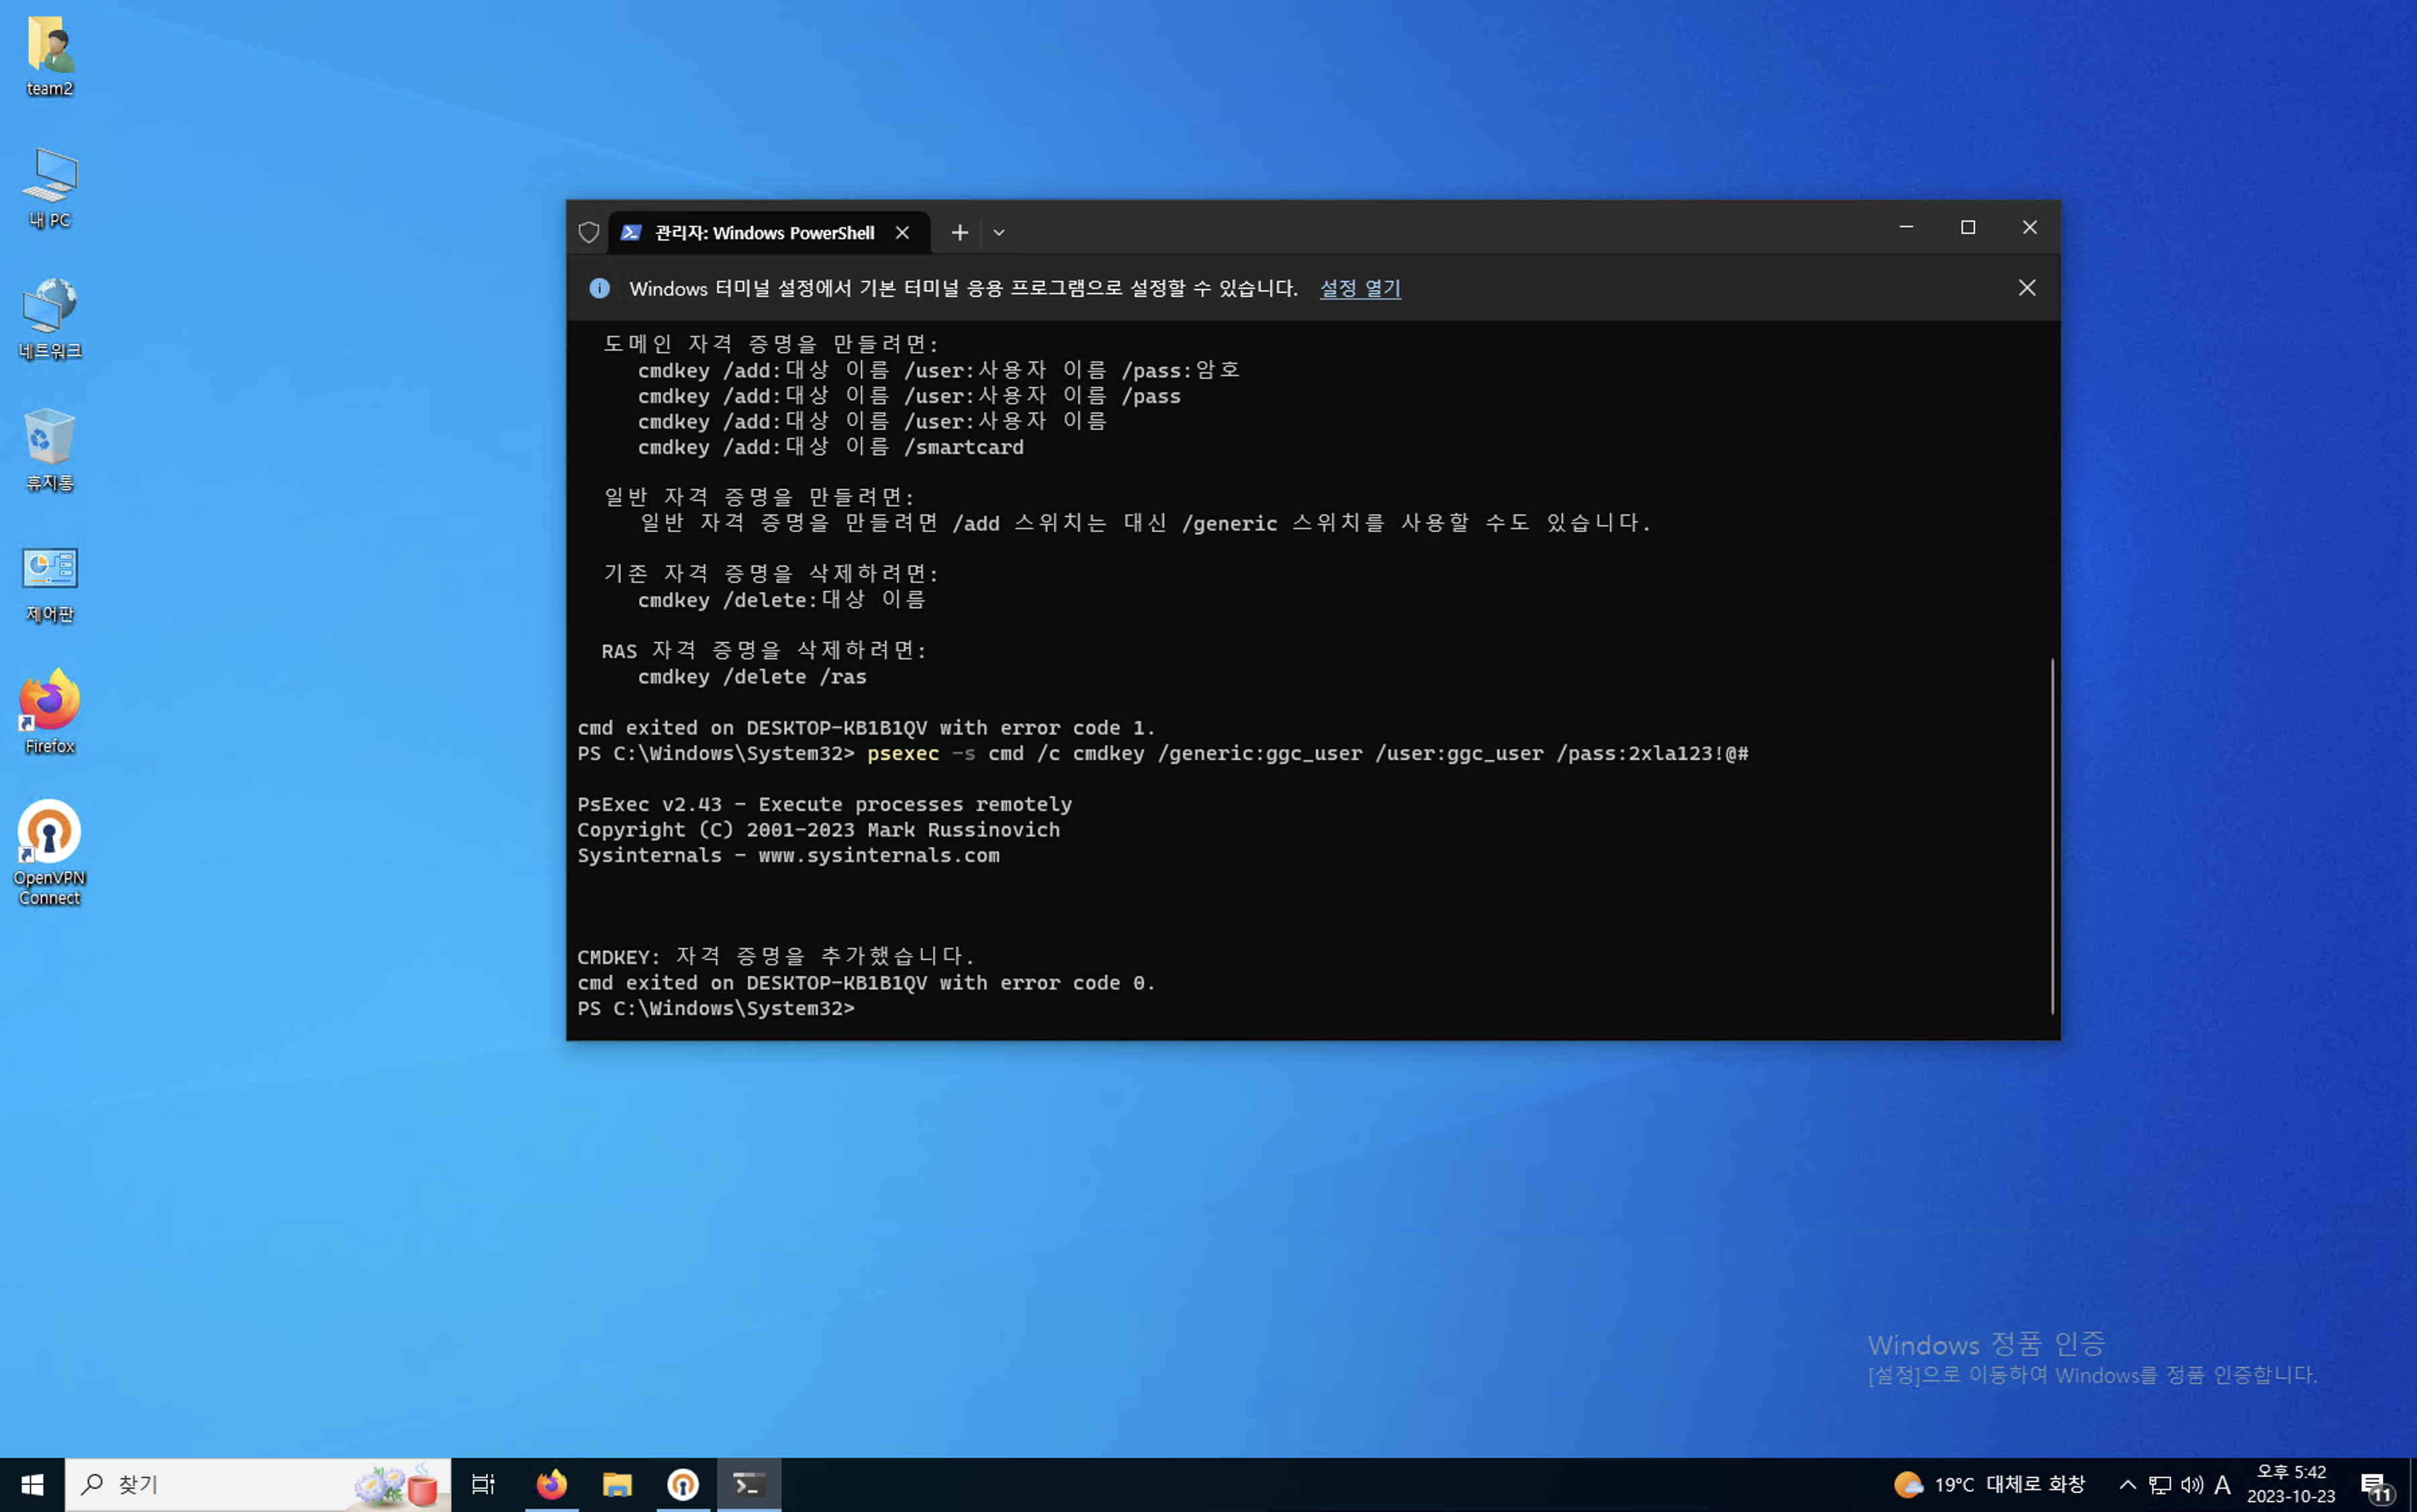The width and height of the screenshot is (2417, 1512).
Task: Click the 설정 열기 link
Action: click(x=1359, y=288)
